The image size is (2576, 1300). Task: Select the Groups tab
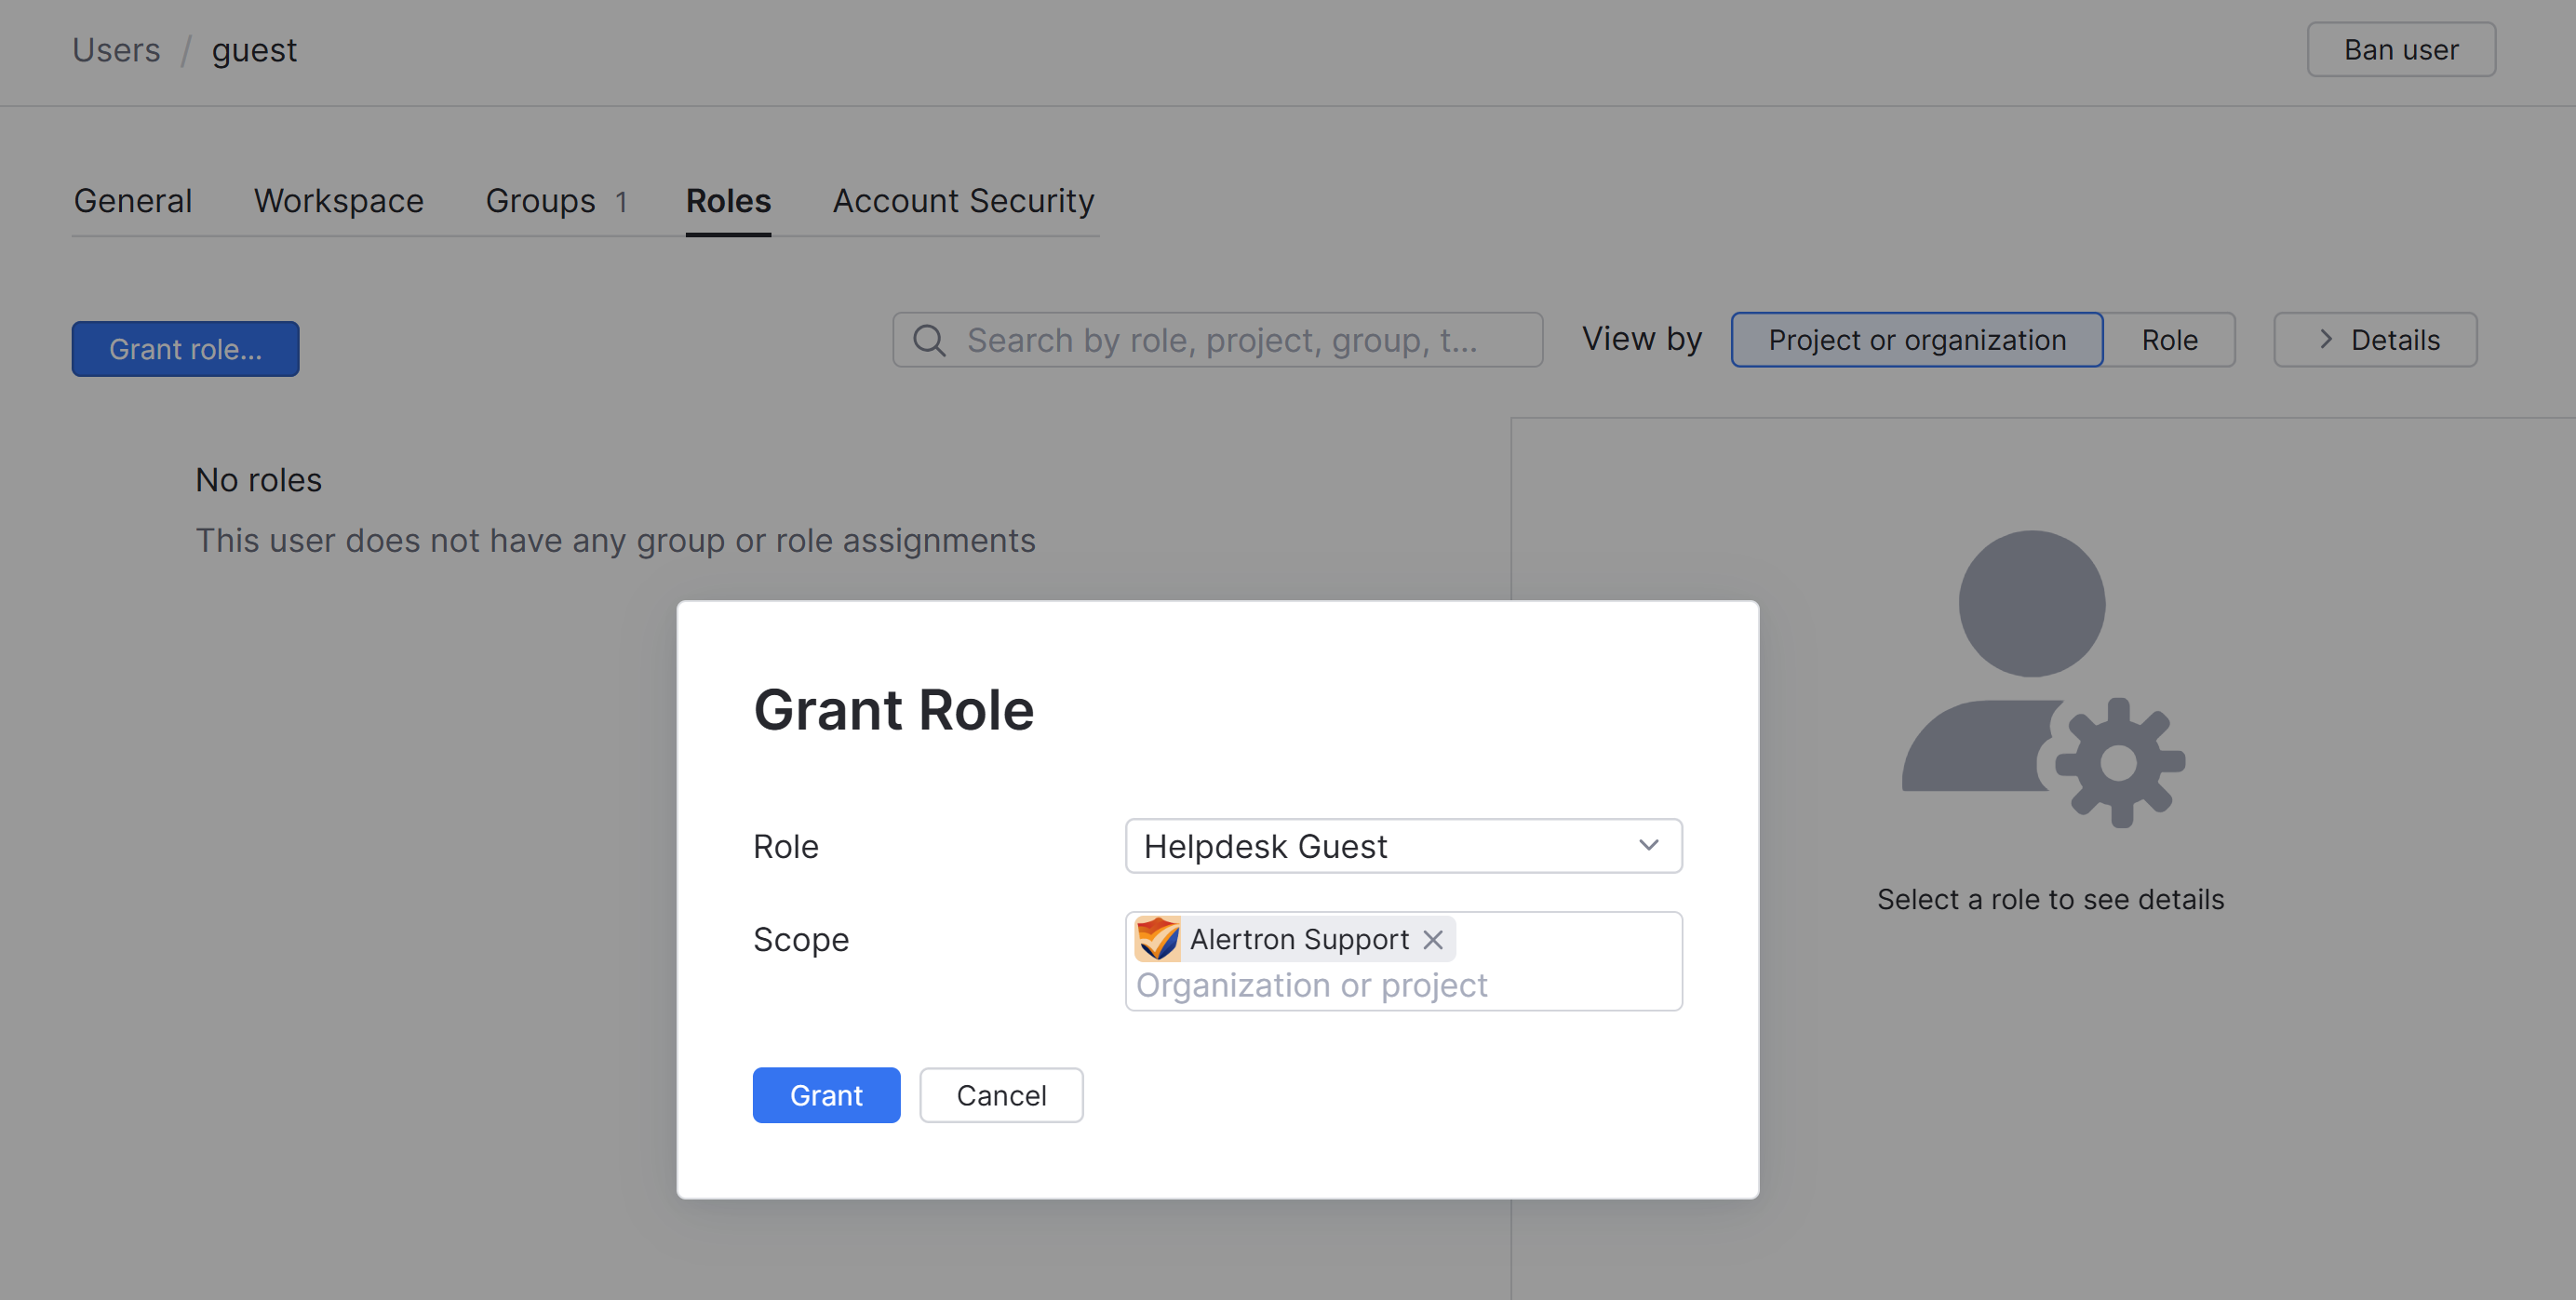(540, 201)
